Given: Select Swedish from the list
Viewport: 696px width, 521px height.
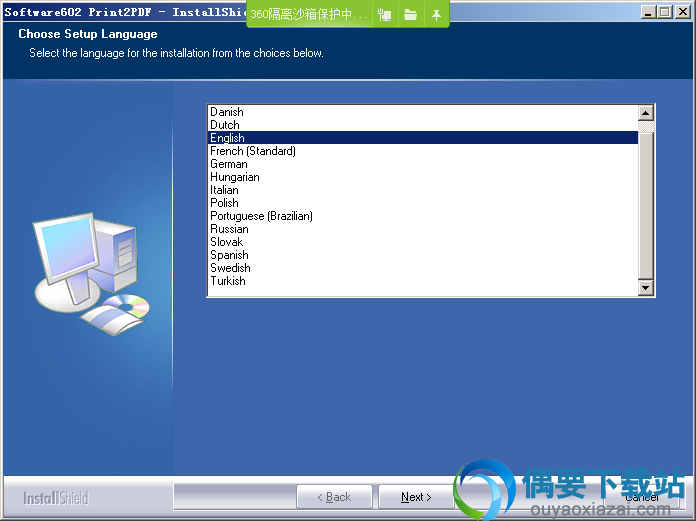Looking at the screenshot, I should [423, 268].
